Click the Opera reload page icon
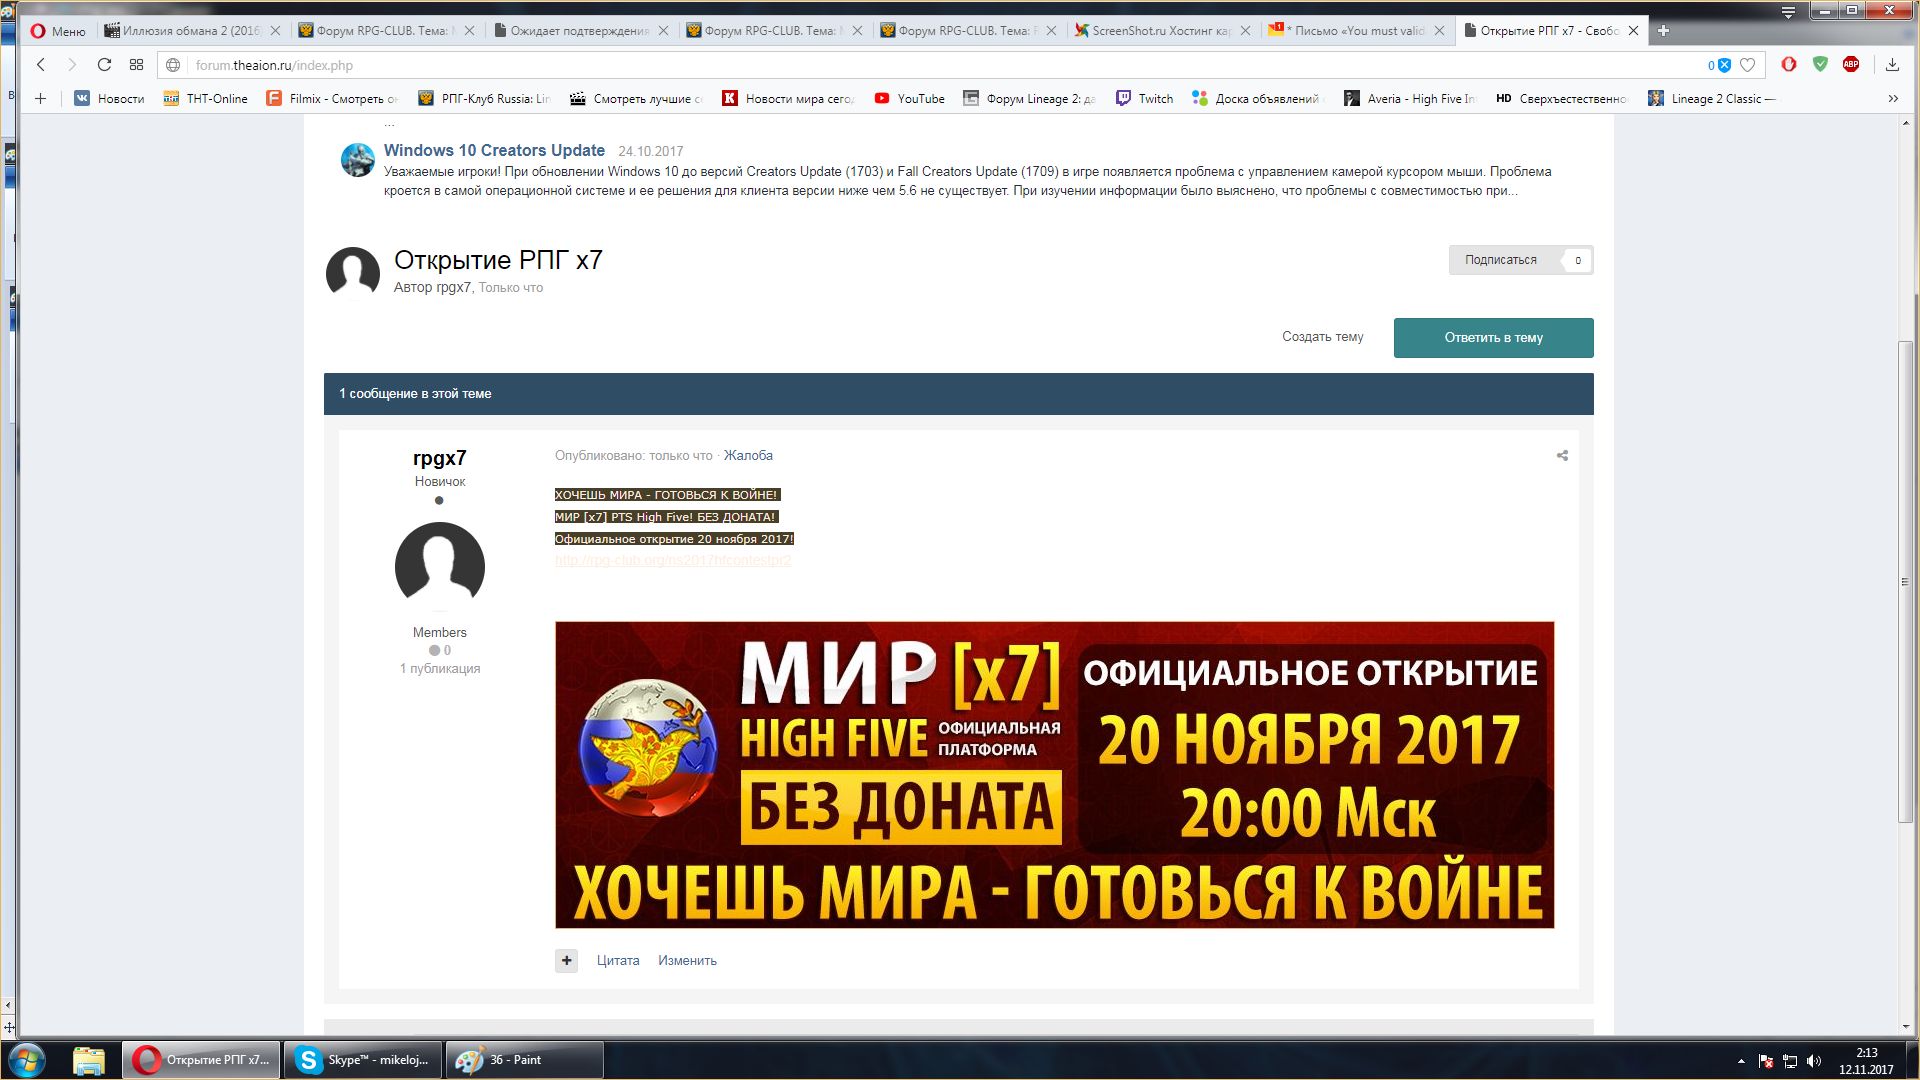 click(x=104, y=65)
